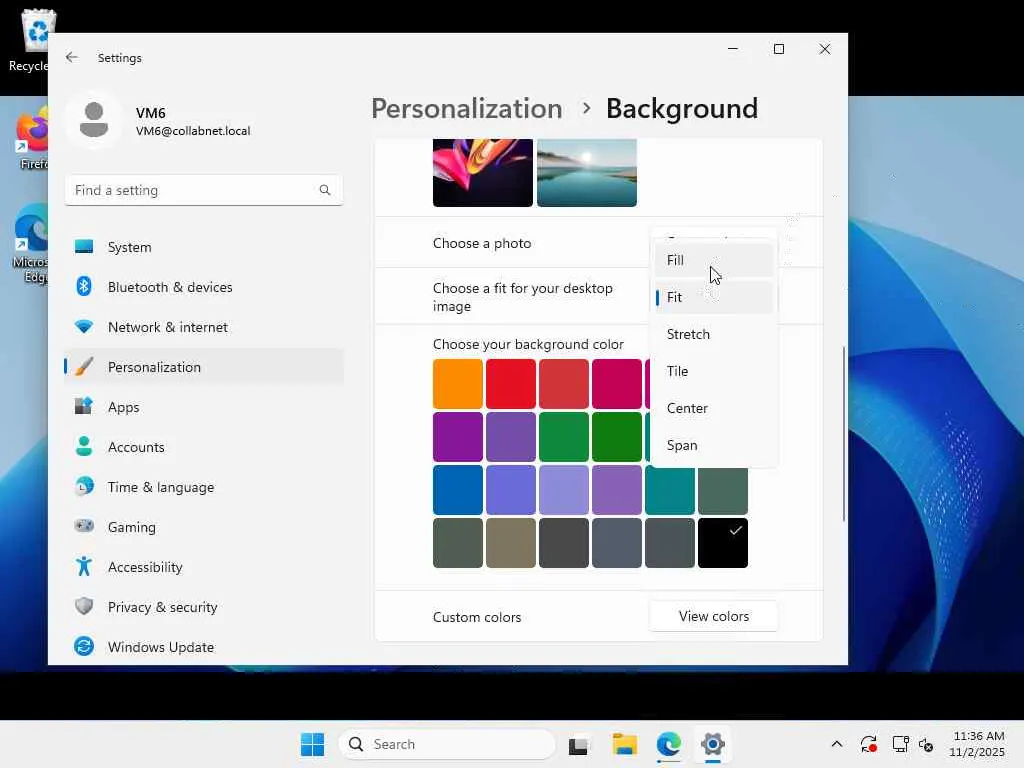The height and width of the screenshot is (768, 1024).
Task: Show hidden icons in system tray
Action: point(837,744)
